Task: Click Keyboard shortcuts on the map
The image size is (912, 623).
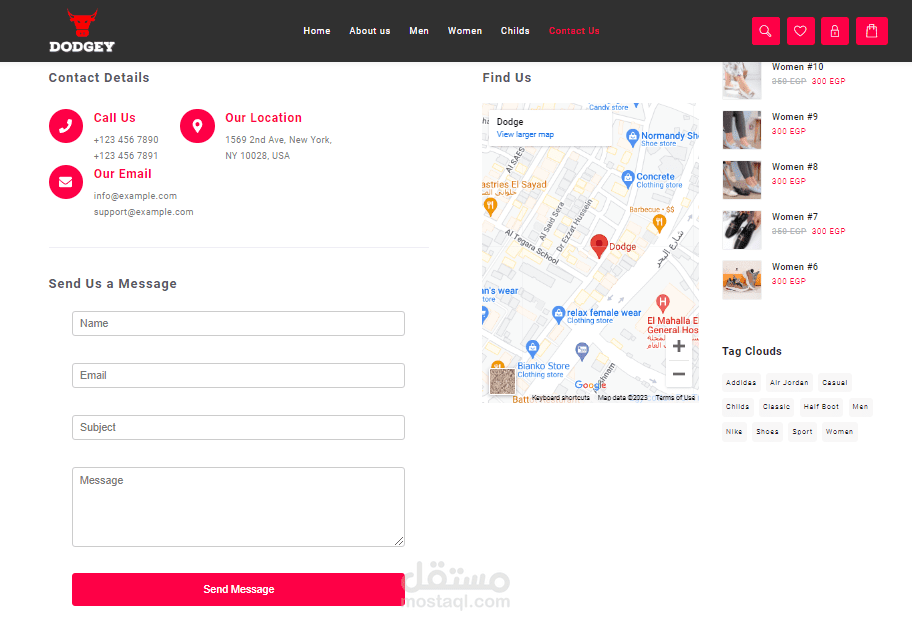Action: coord(561,398)
